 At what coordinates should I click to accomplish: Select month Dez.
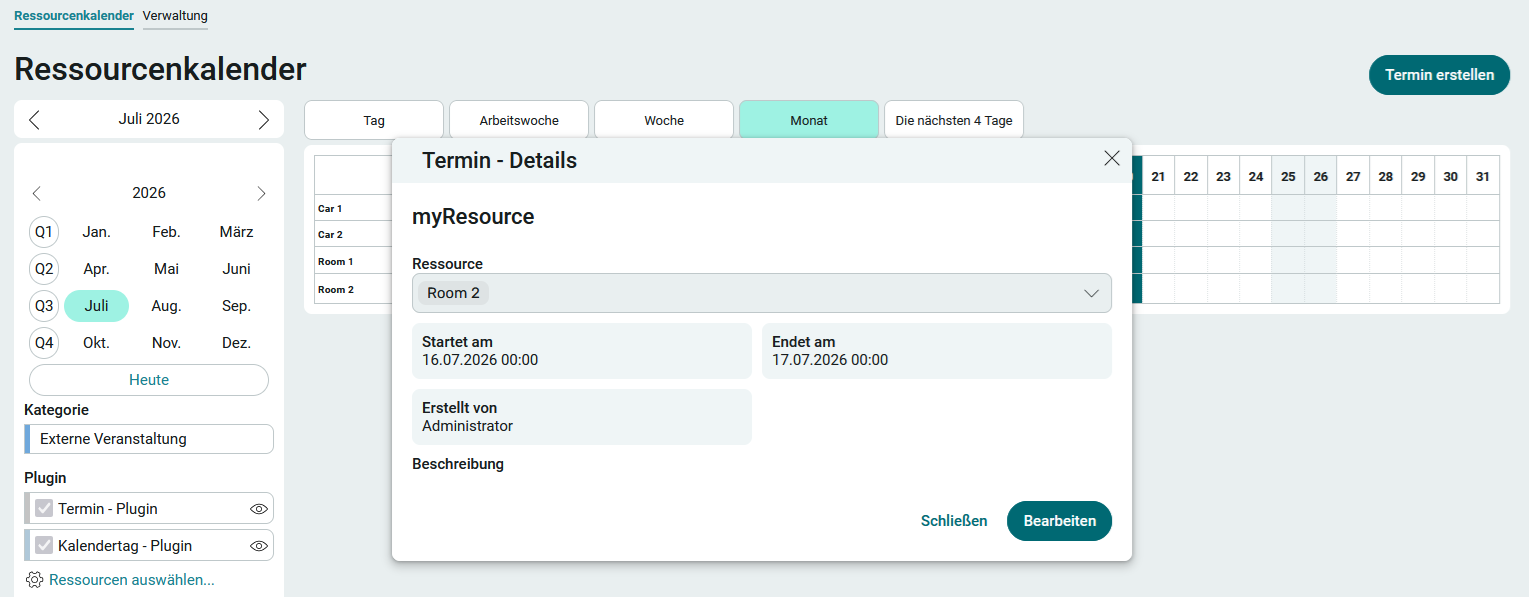(x=236, y=343)
